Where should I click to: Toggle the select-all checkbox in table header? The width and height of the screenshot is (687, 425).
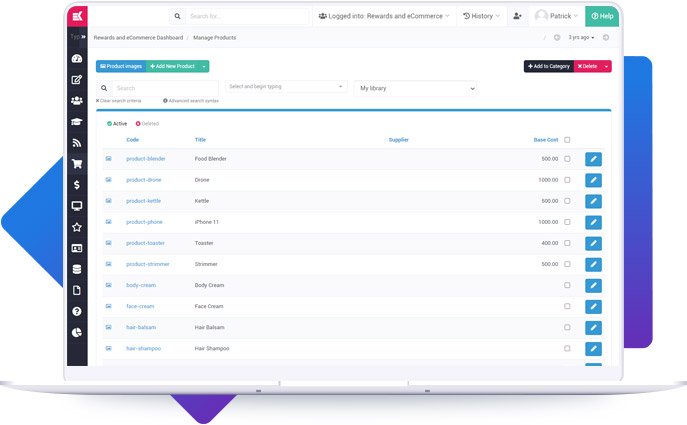pyautogui.click(x=567, y=140)
